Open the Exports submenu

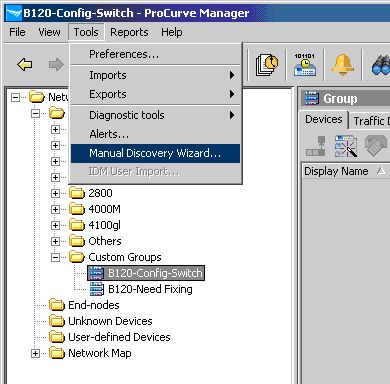point(155,94)
